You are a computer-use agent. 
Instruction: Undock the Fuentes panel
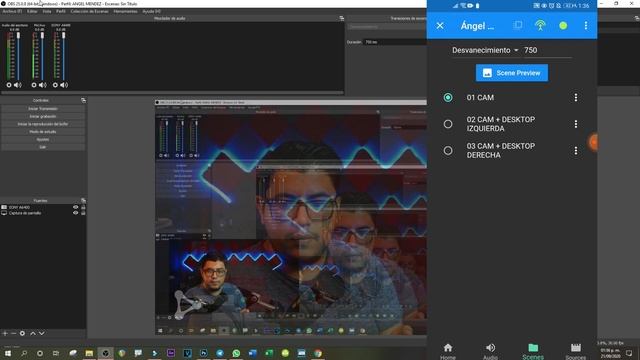[83, 200]
